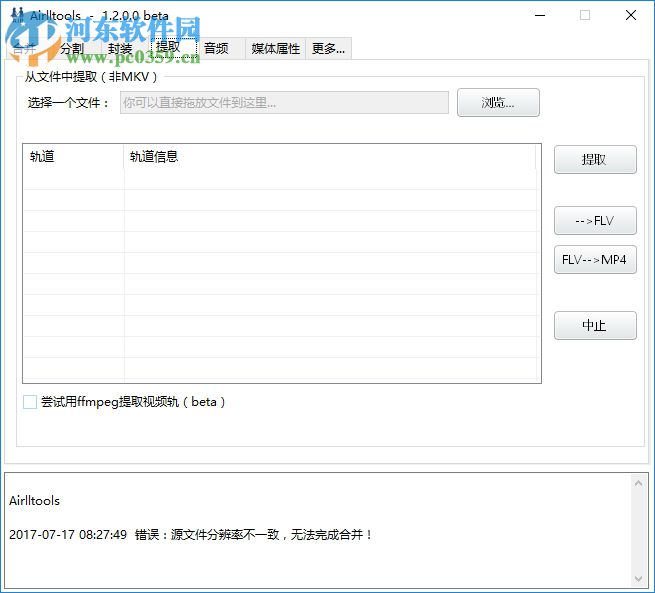Viewport: 655px width, 593px height.
Task: Click the file path input field
Action: 284,102
